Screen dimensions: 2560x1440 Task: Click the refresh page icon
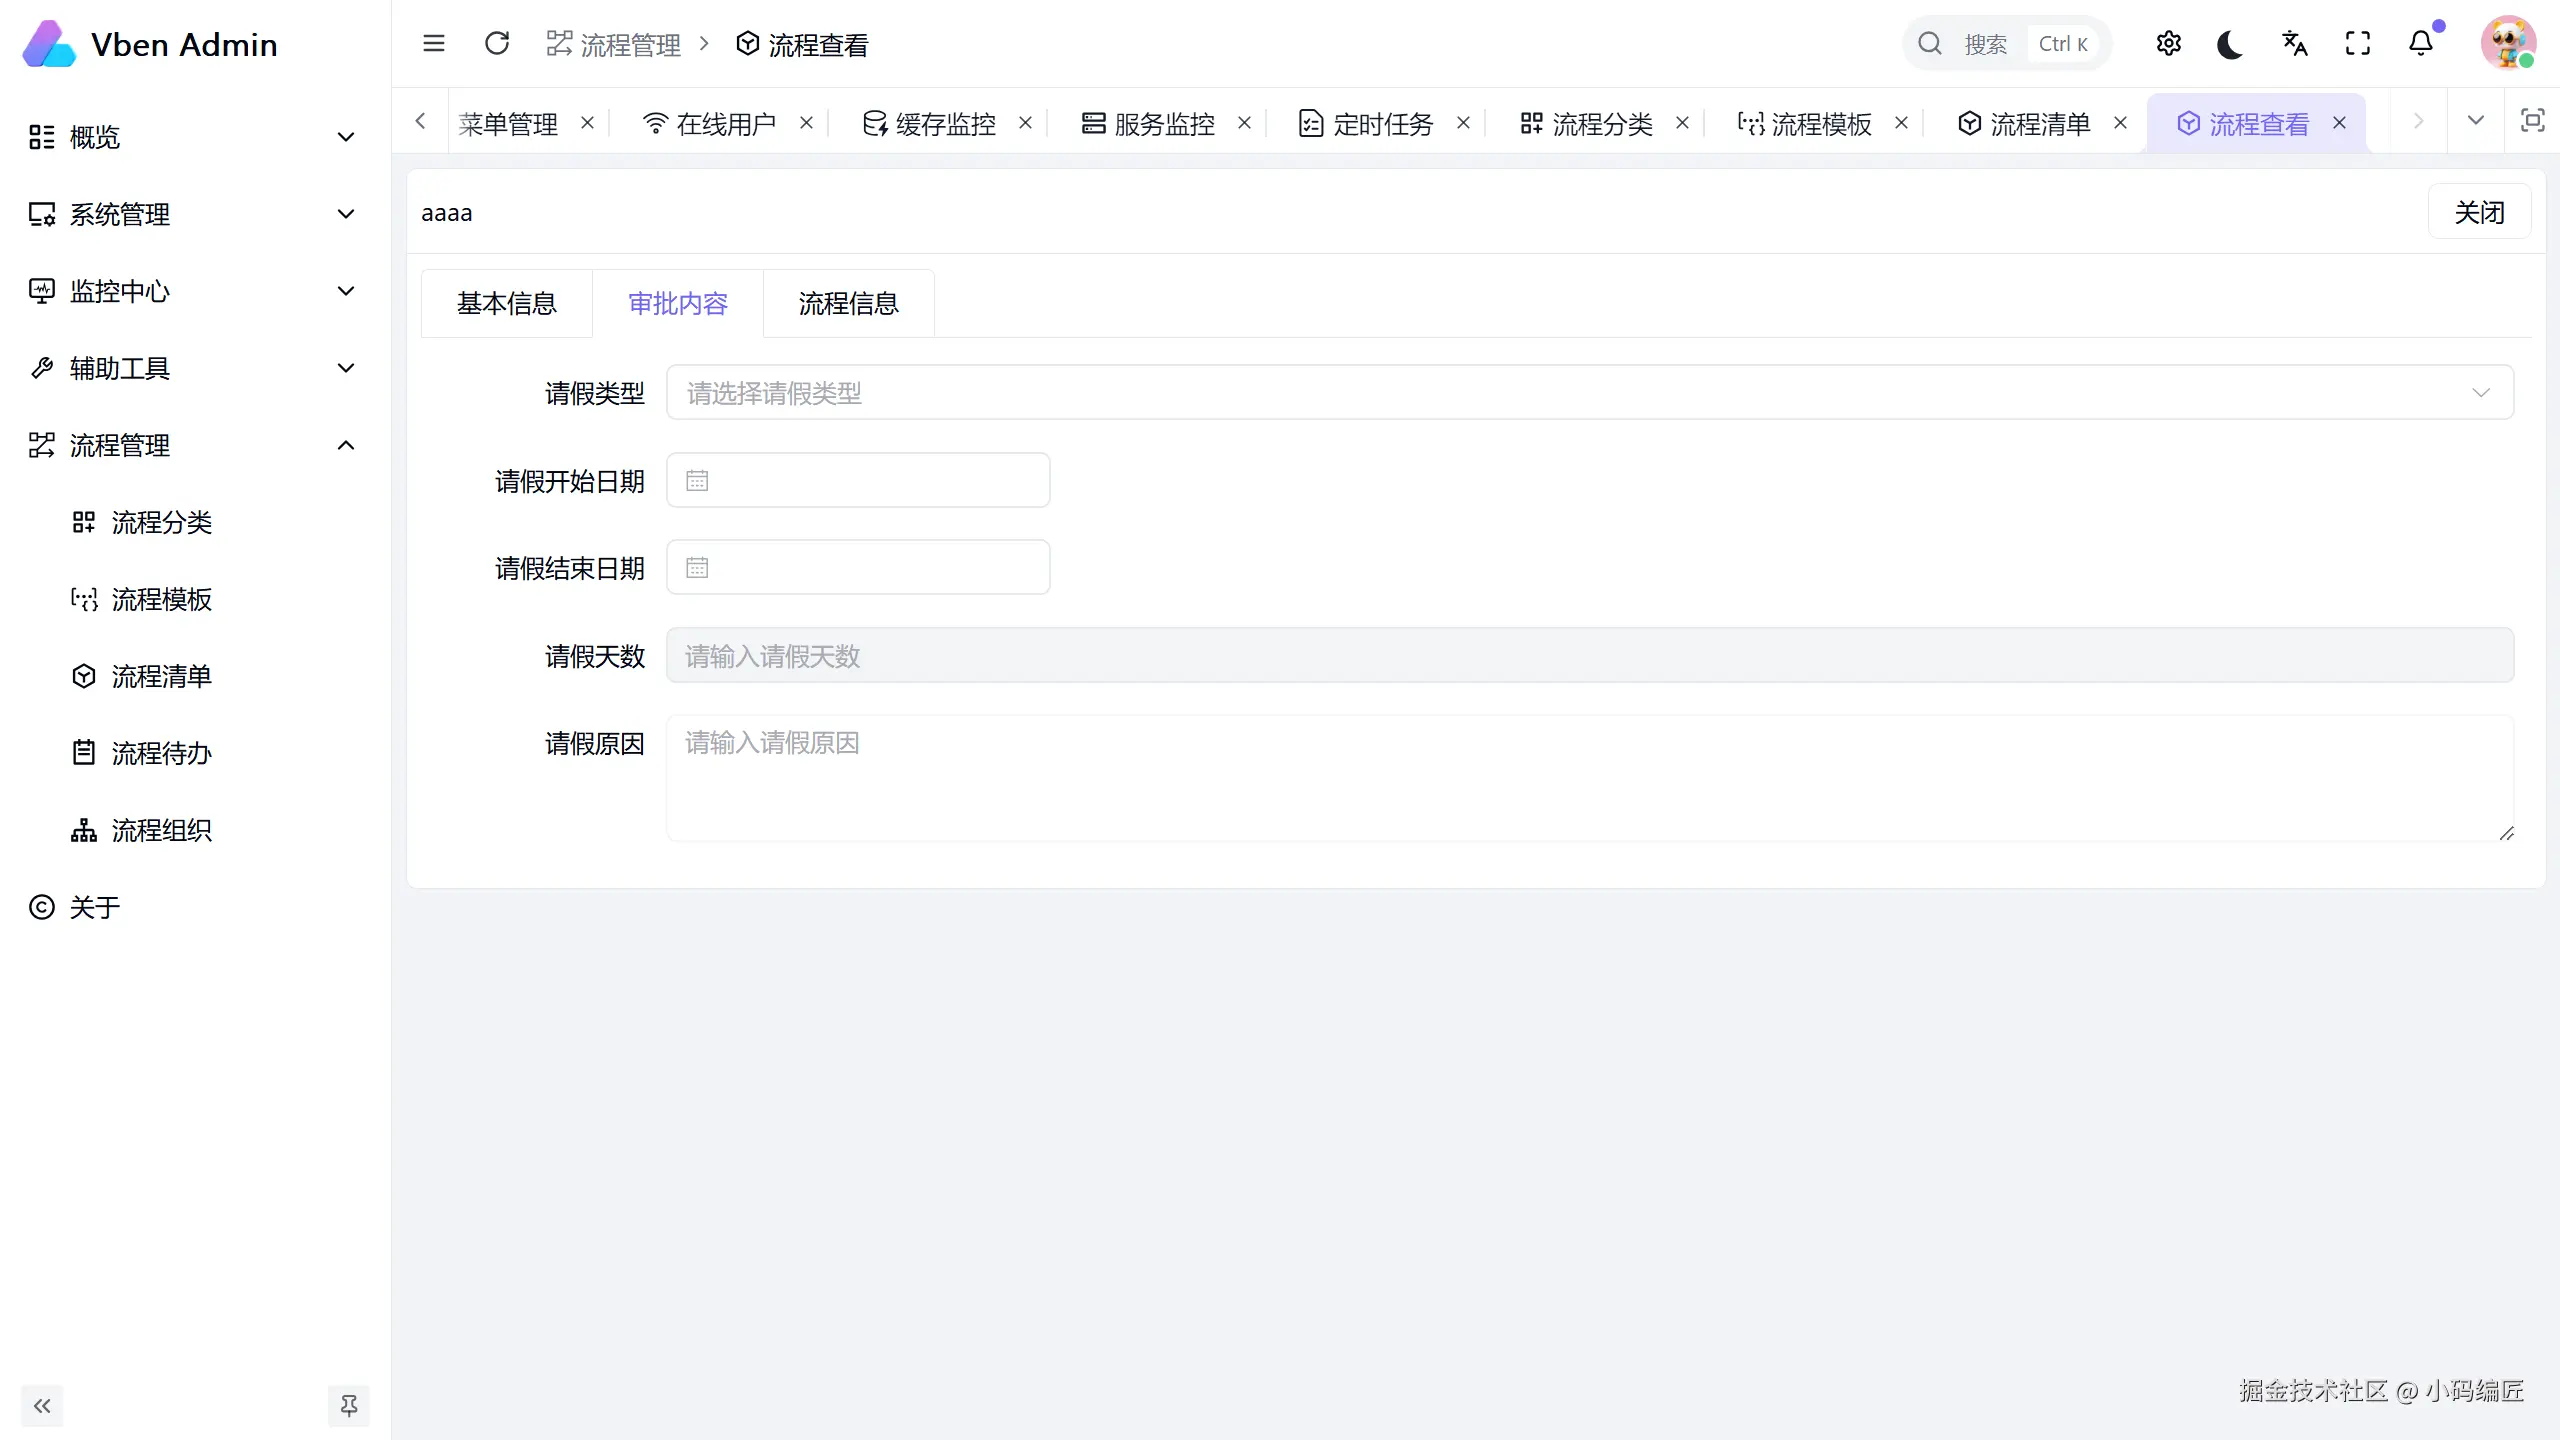(497, 44)
